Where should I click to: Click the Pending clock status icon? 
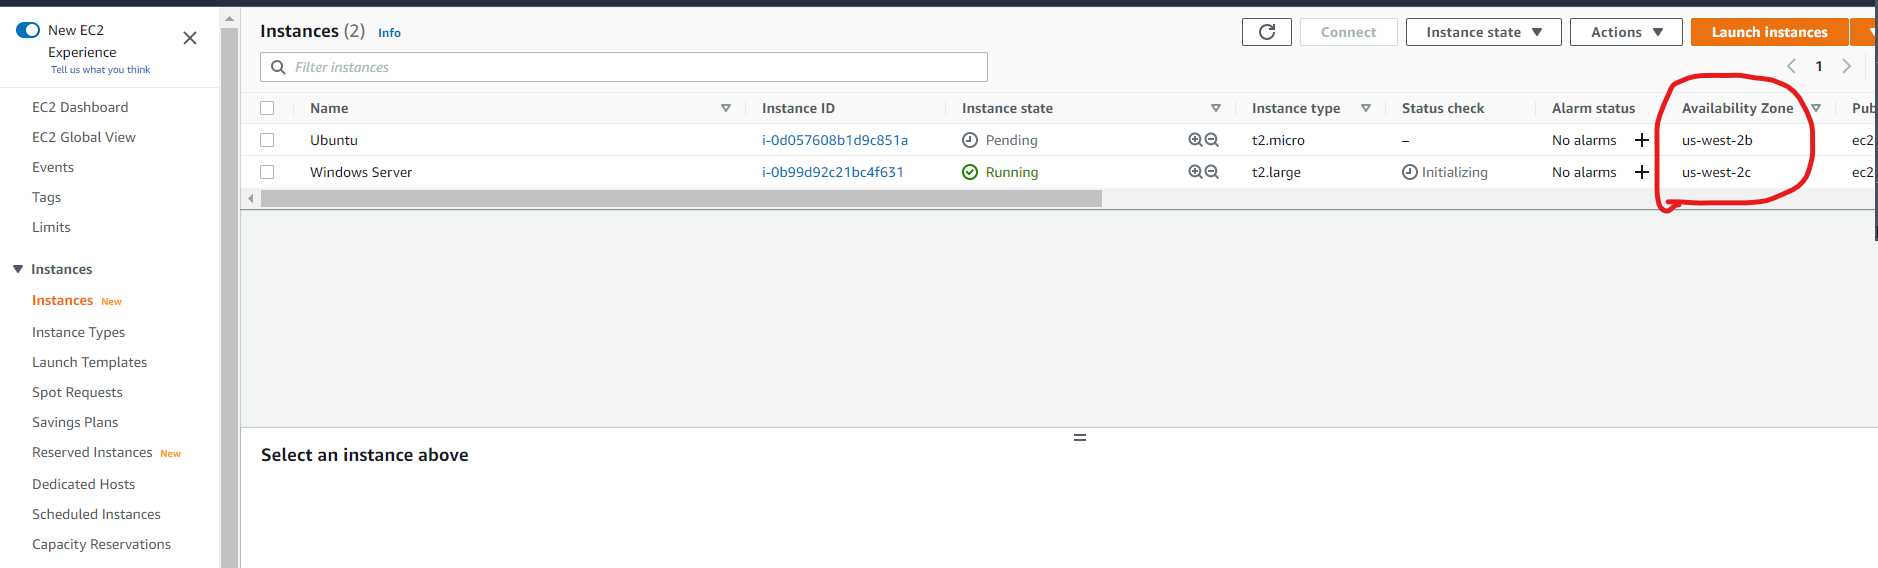tap(970, 140)
